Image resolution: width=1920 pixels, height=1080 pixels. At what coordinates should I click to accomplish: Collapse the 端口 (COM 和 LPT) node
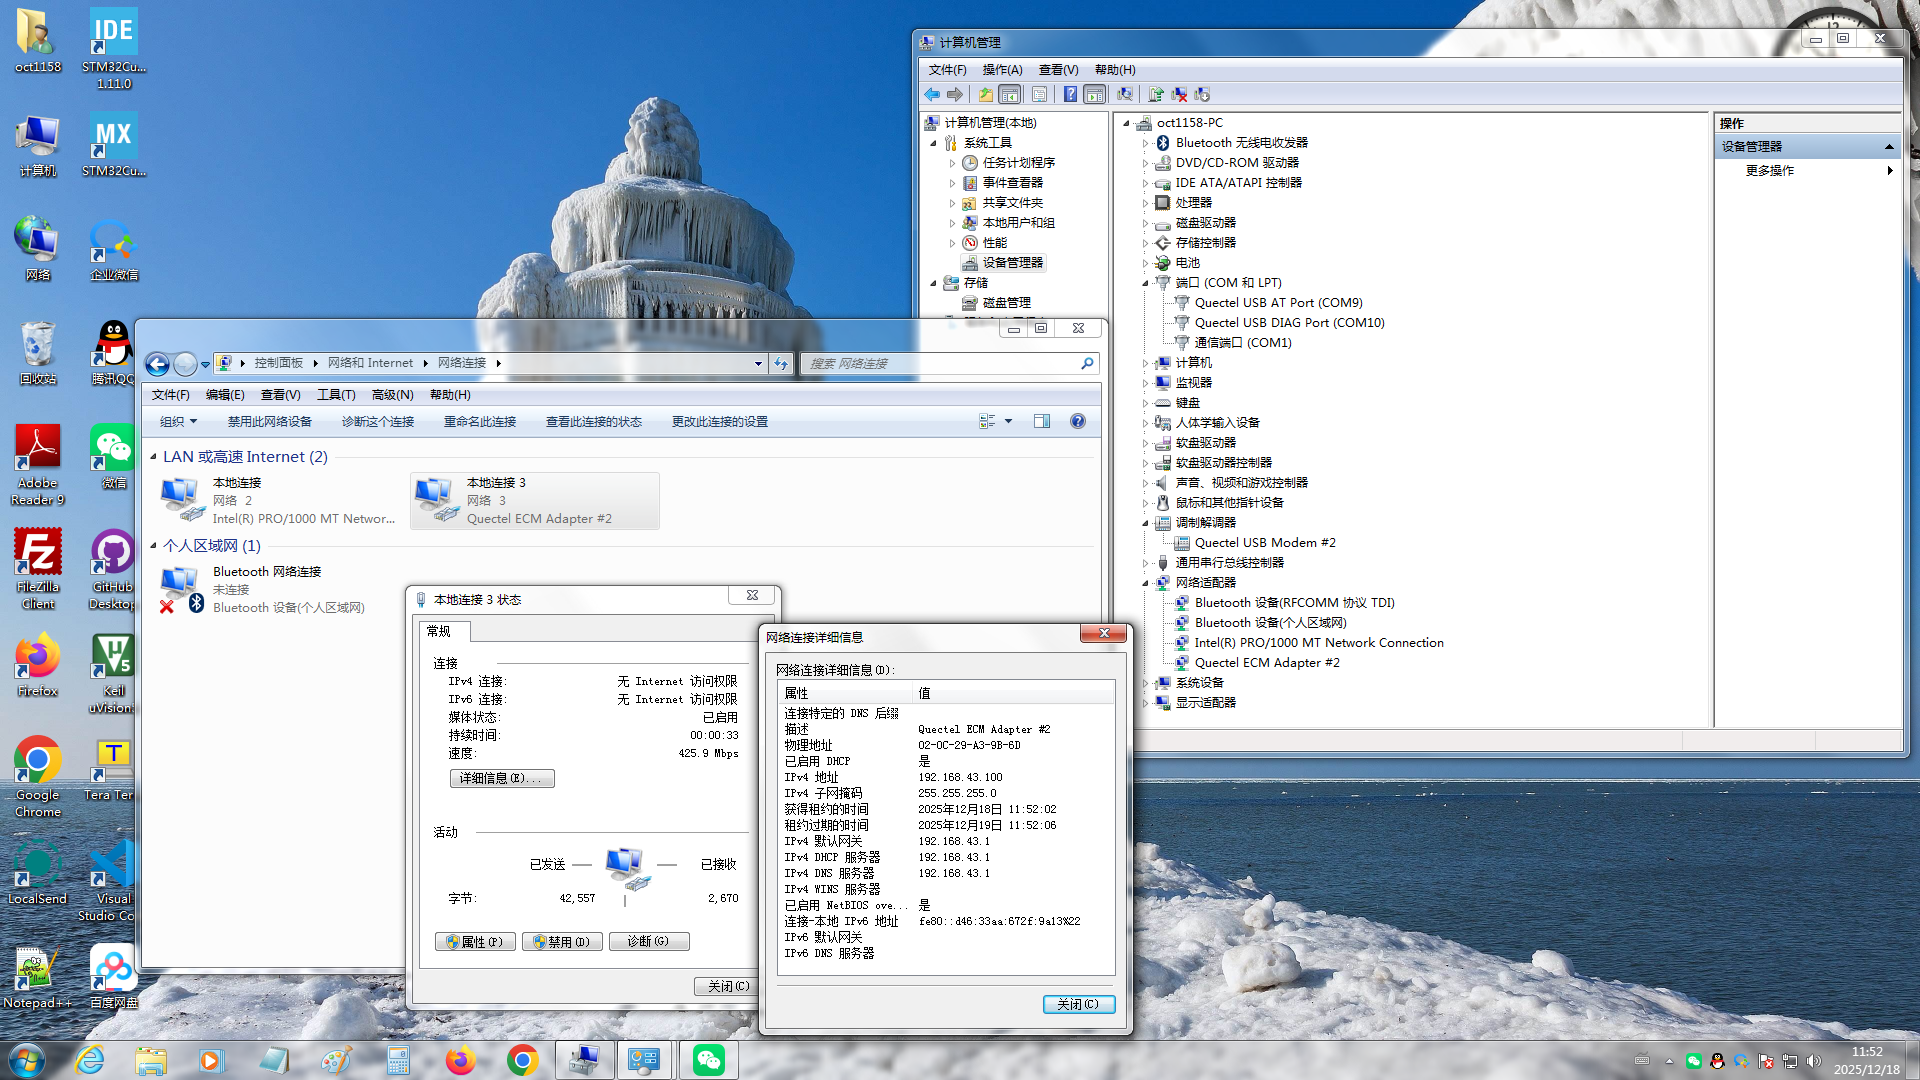point(1145,283)
